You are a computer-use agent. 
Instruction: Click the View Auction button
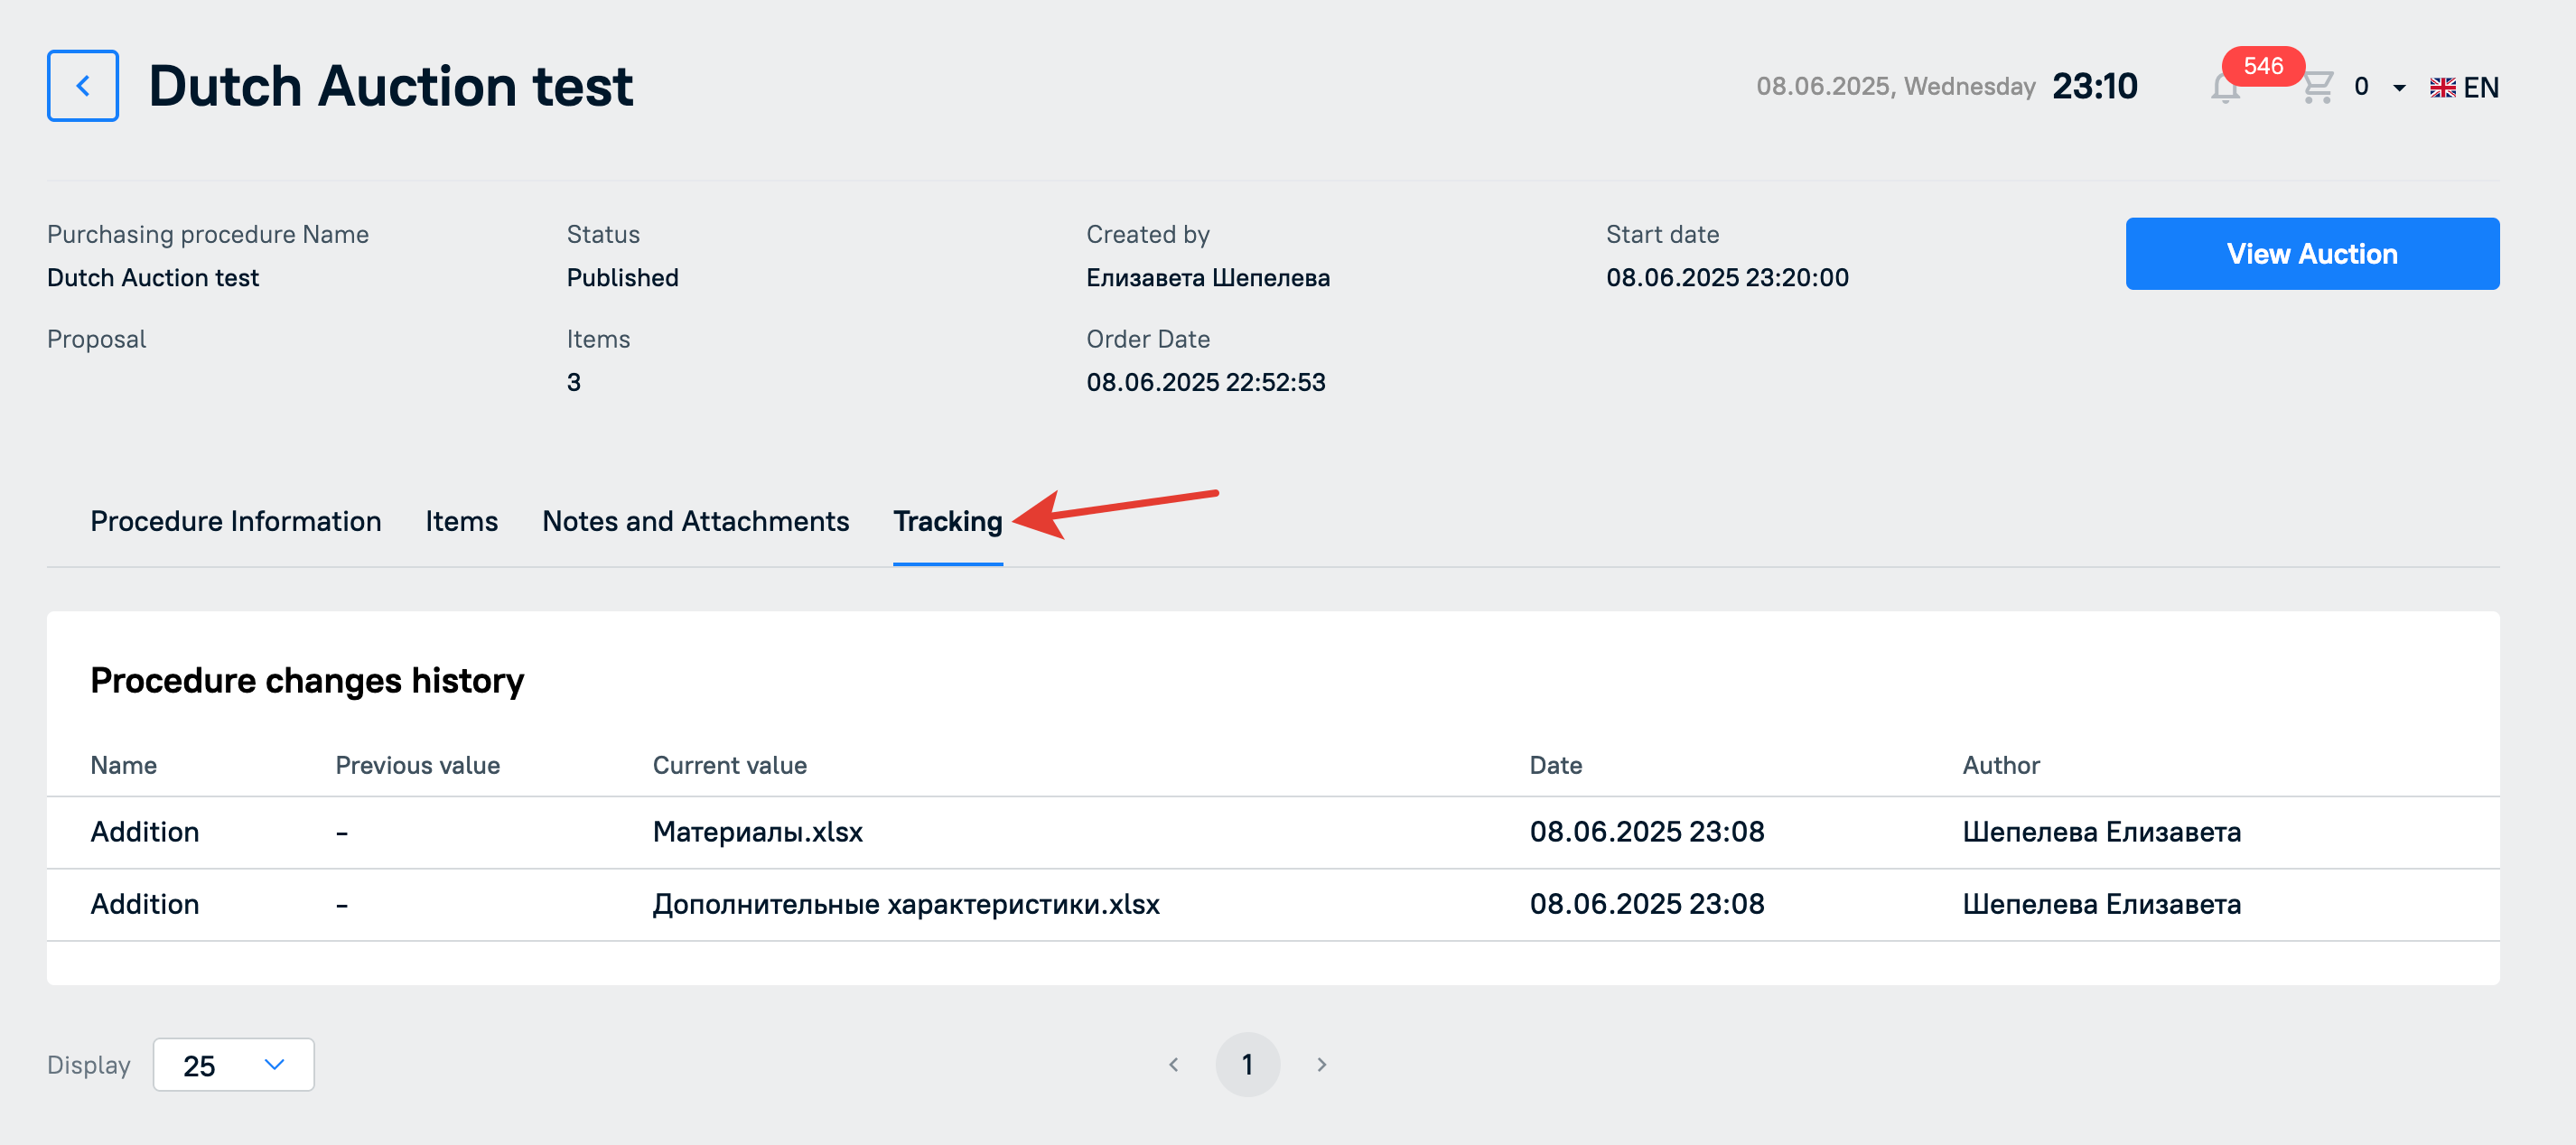click(2312, 254)
